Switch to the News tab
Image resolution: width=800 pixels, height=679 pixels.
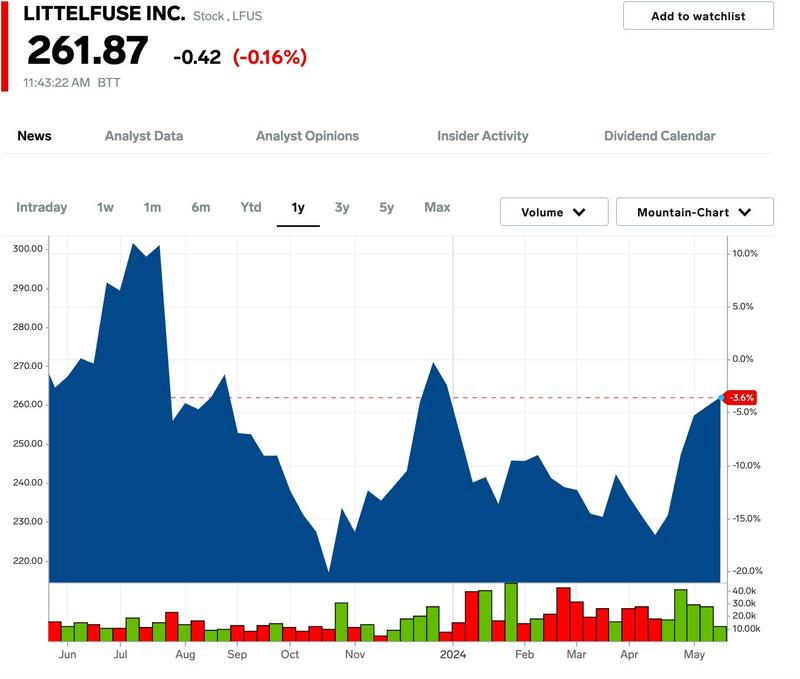coord(34,136)
